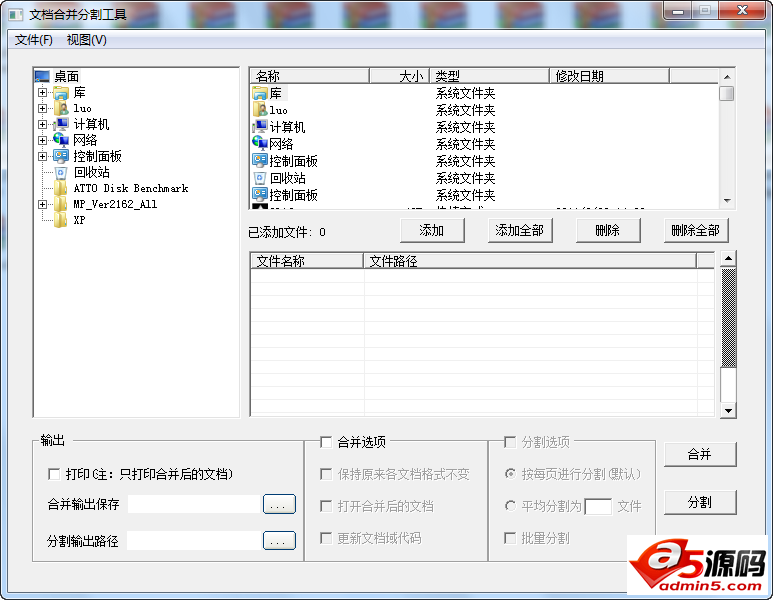Click file list scroll up arrow
The height and width of the screenshot is (600, 773).
(x=727, y=77)
